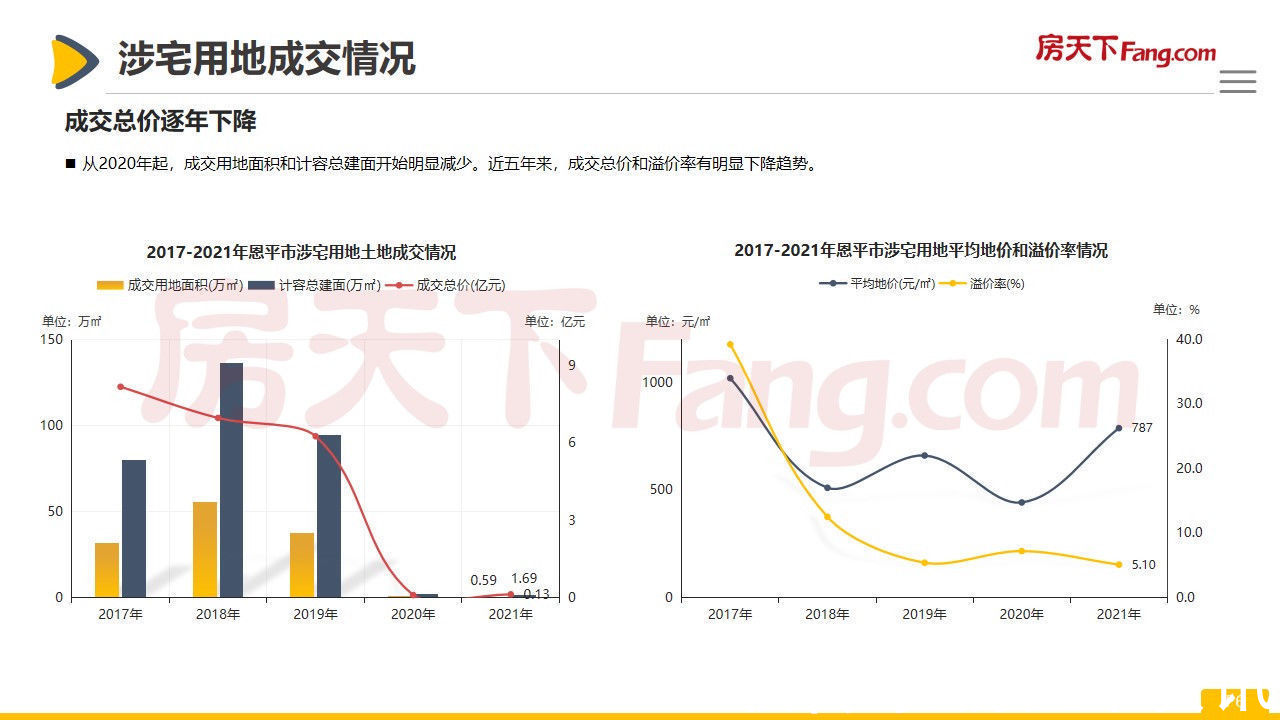This screenshot has height=720, width=1280.
Task: Click the title 涉宅用地成交情况
Action: 266,59
